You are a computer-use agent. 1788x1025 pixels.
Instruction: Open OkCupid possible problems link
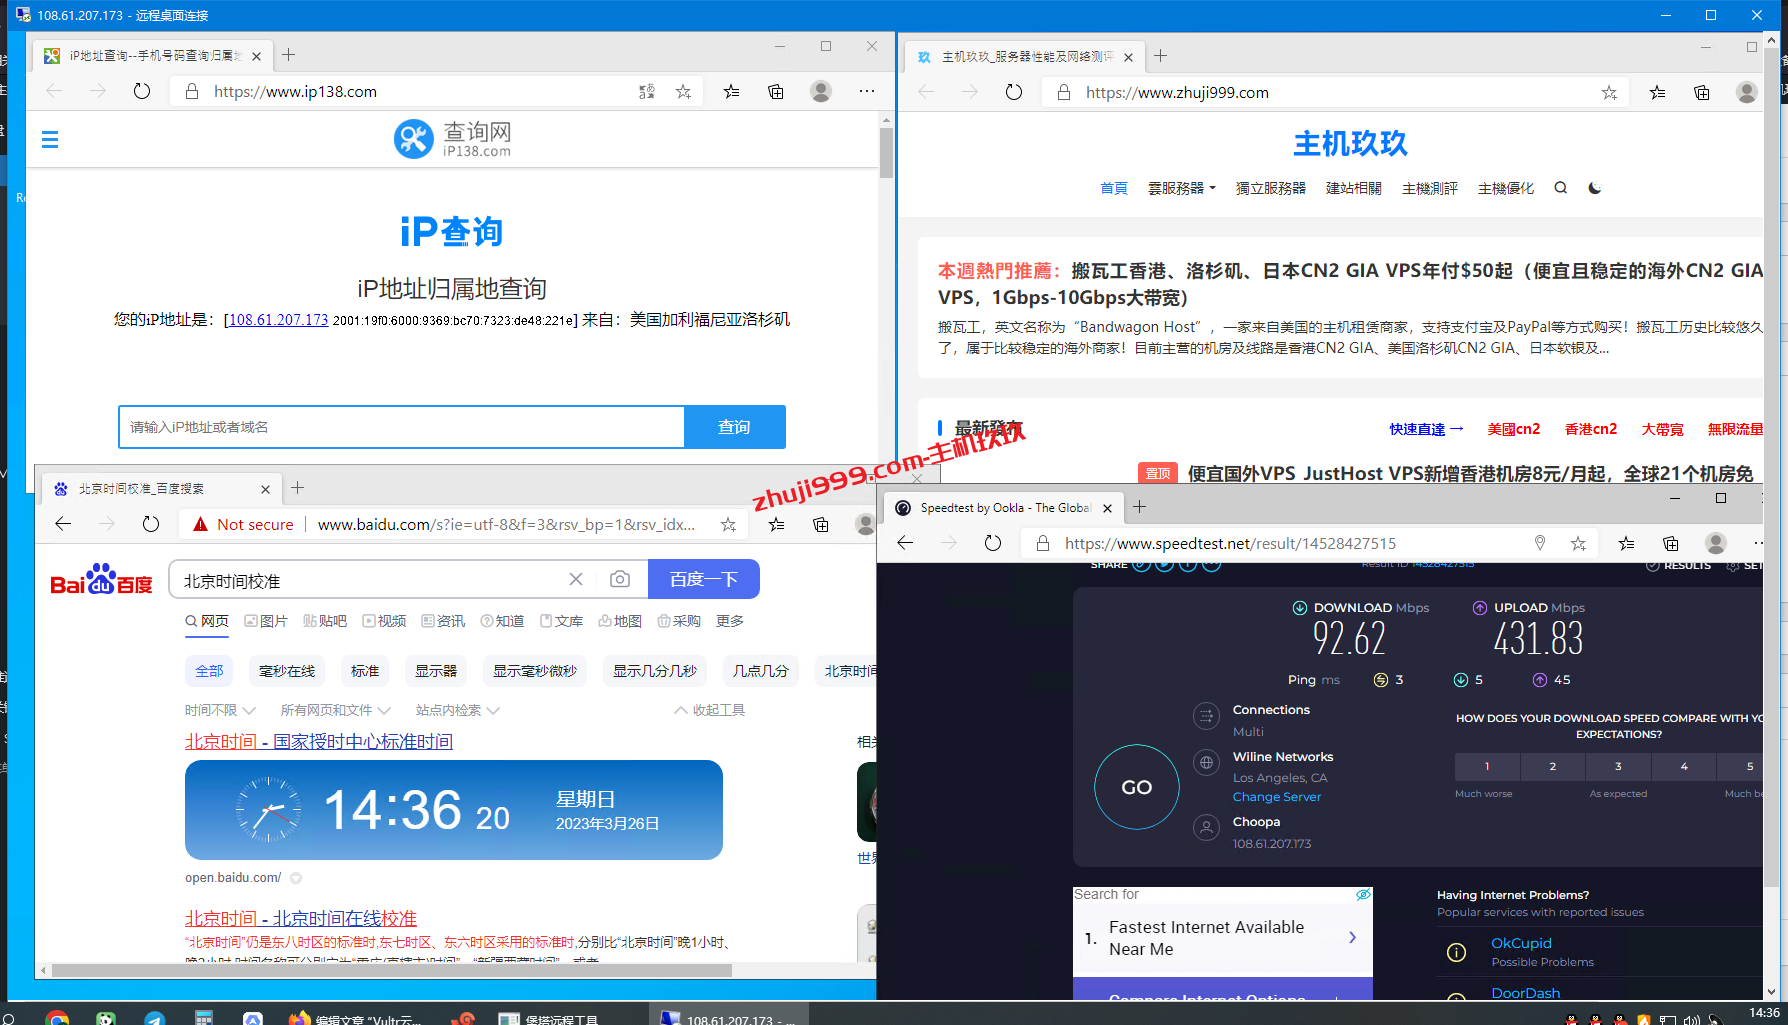(x=1521, y=943)
